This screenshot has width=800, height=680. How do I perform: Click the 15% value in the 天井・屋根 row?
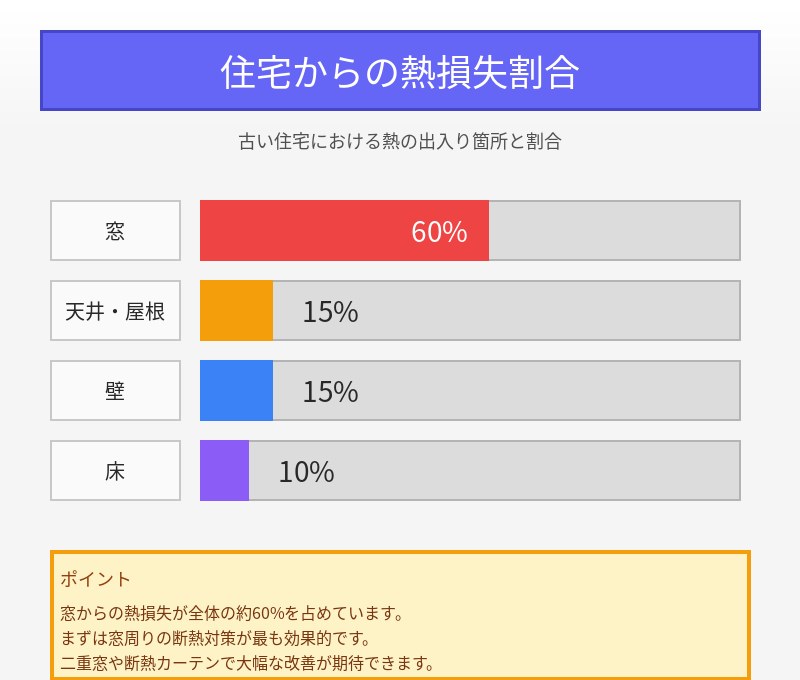pos(330,312)
